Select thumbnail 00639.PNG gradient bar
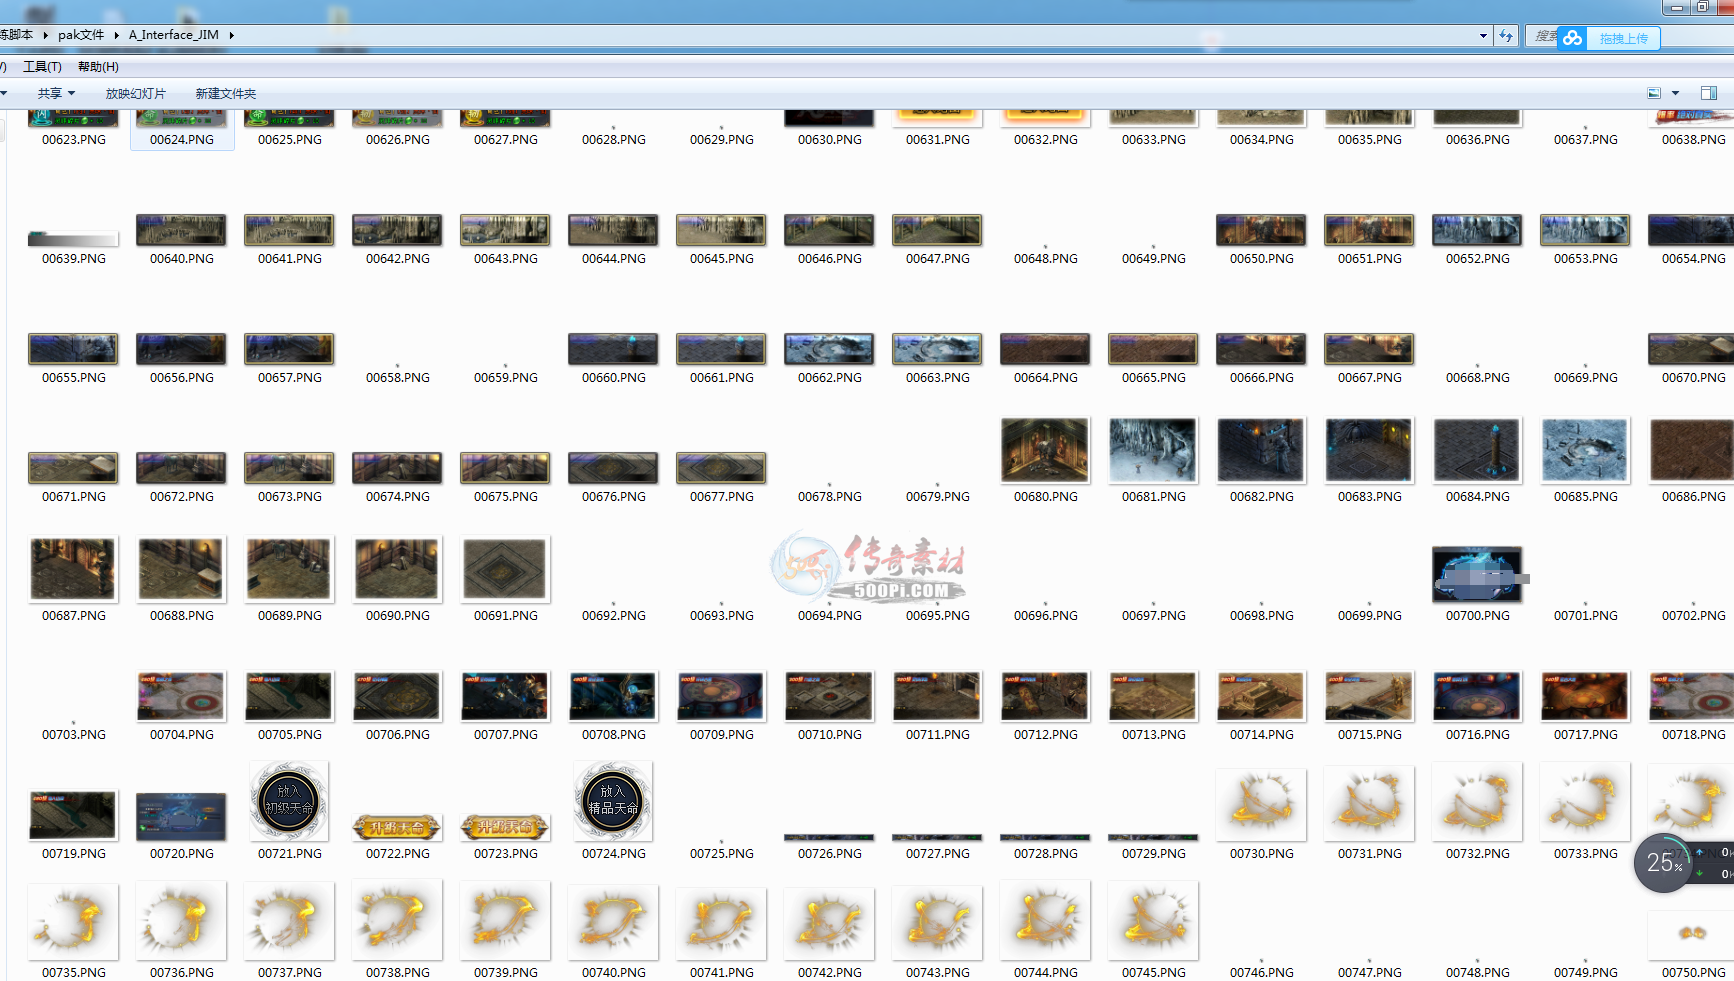The image size is (1734, 981). click(73, 239)
